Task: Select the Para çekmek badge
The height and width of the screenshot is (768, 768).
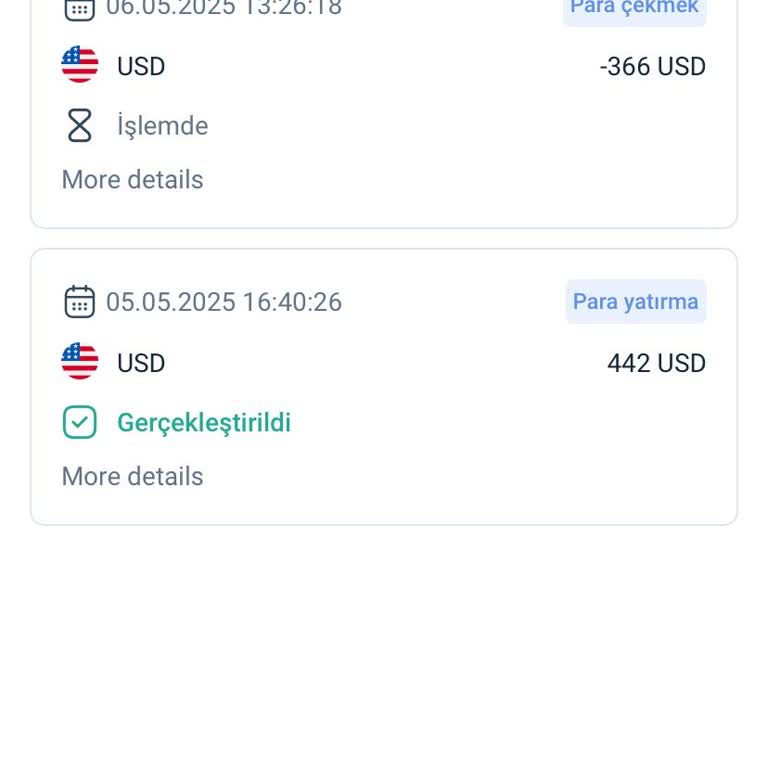Action: 634,8
